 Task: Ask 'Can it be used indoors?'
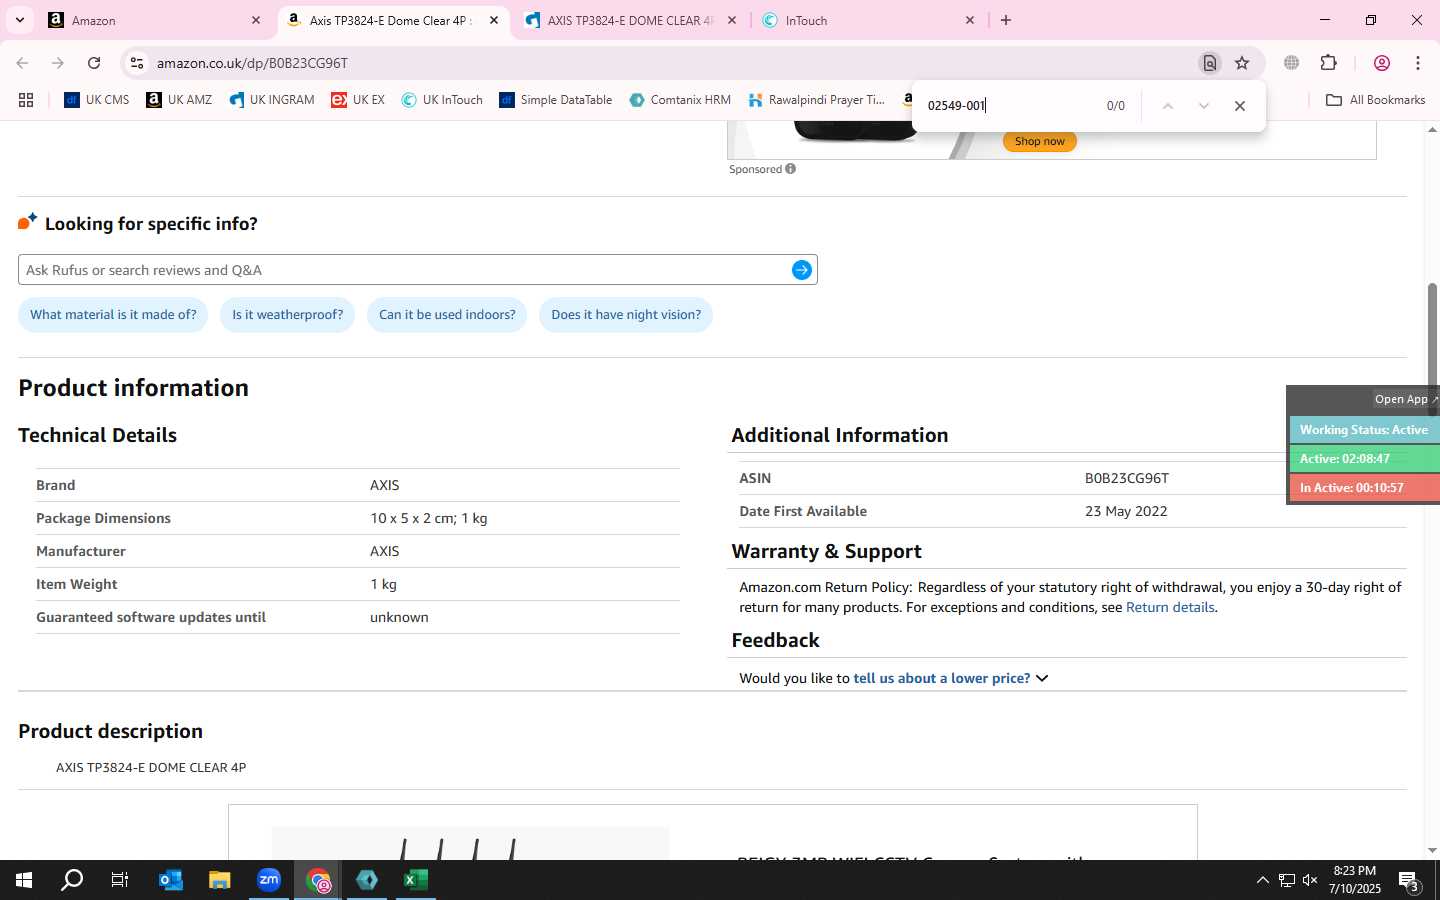[x=447, y=315]
